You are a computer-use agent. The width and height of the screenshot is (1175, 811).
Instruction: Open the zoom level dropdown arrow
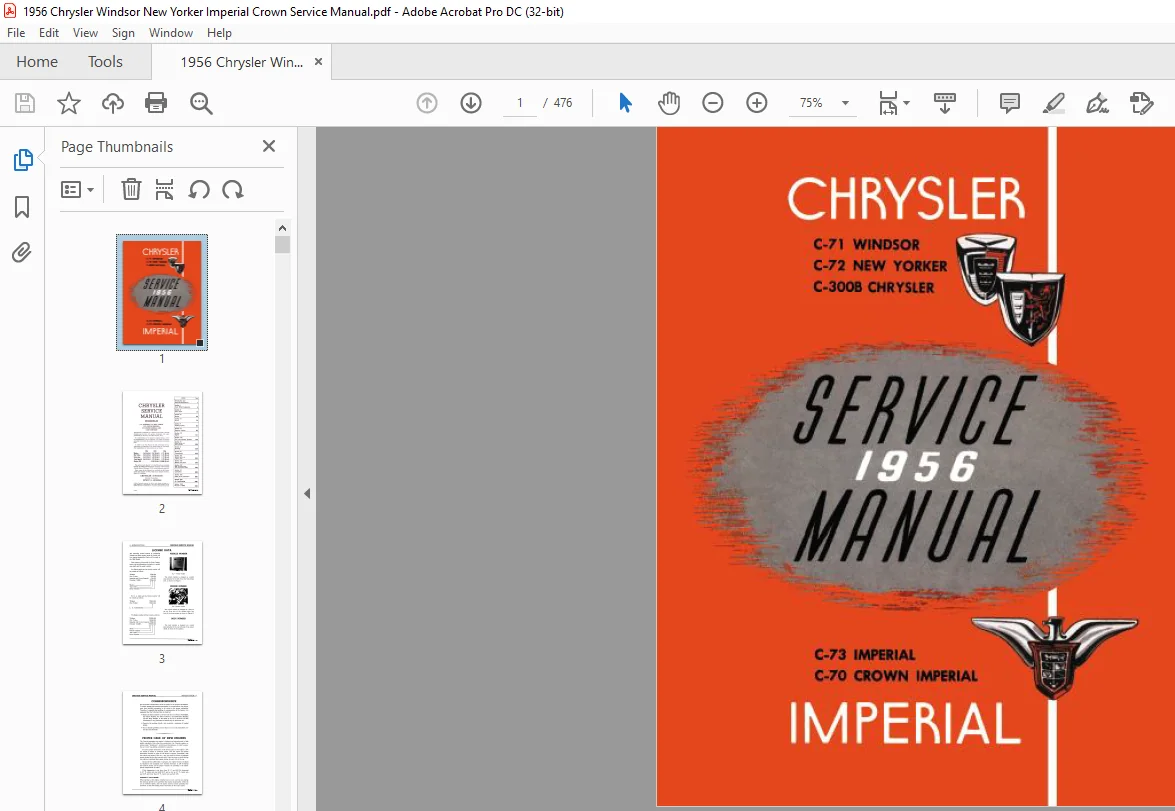click(845, 103)
